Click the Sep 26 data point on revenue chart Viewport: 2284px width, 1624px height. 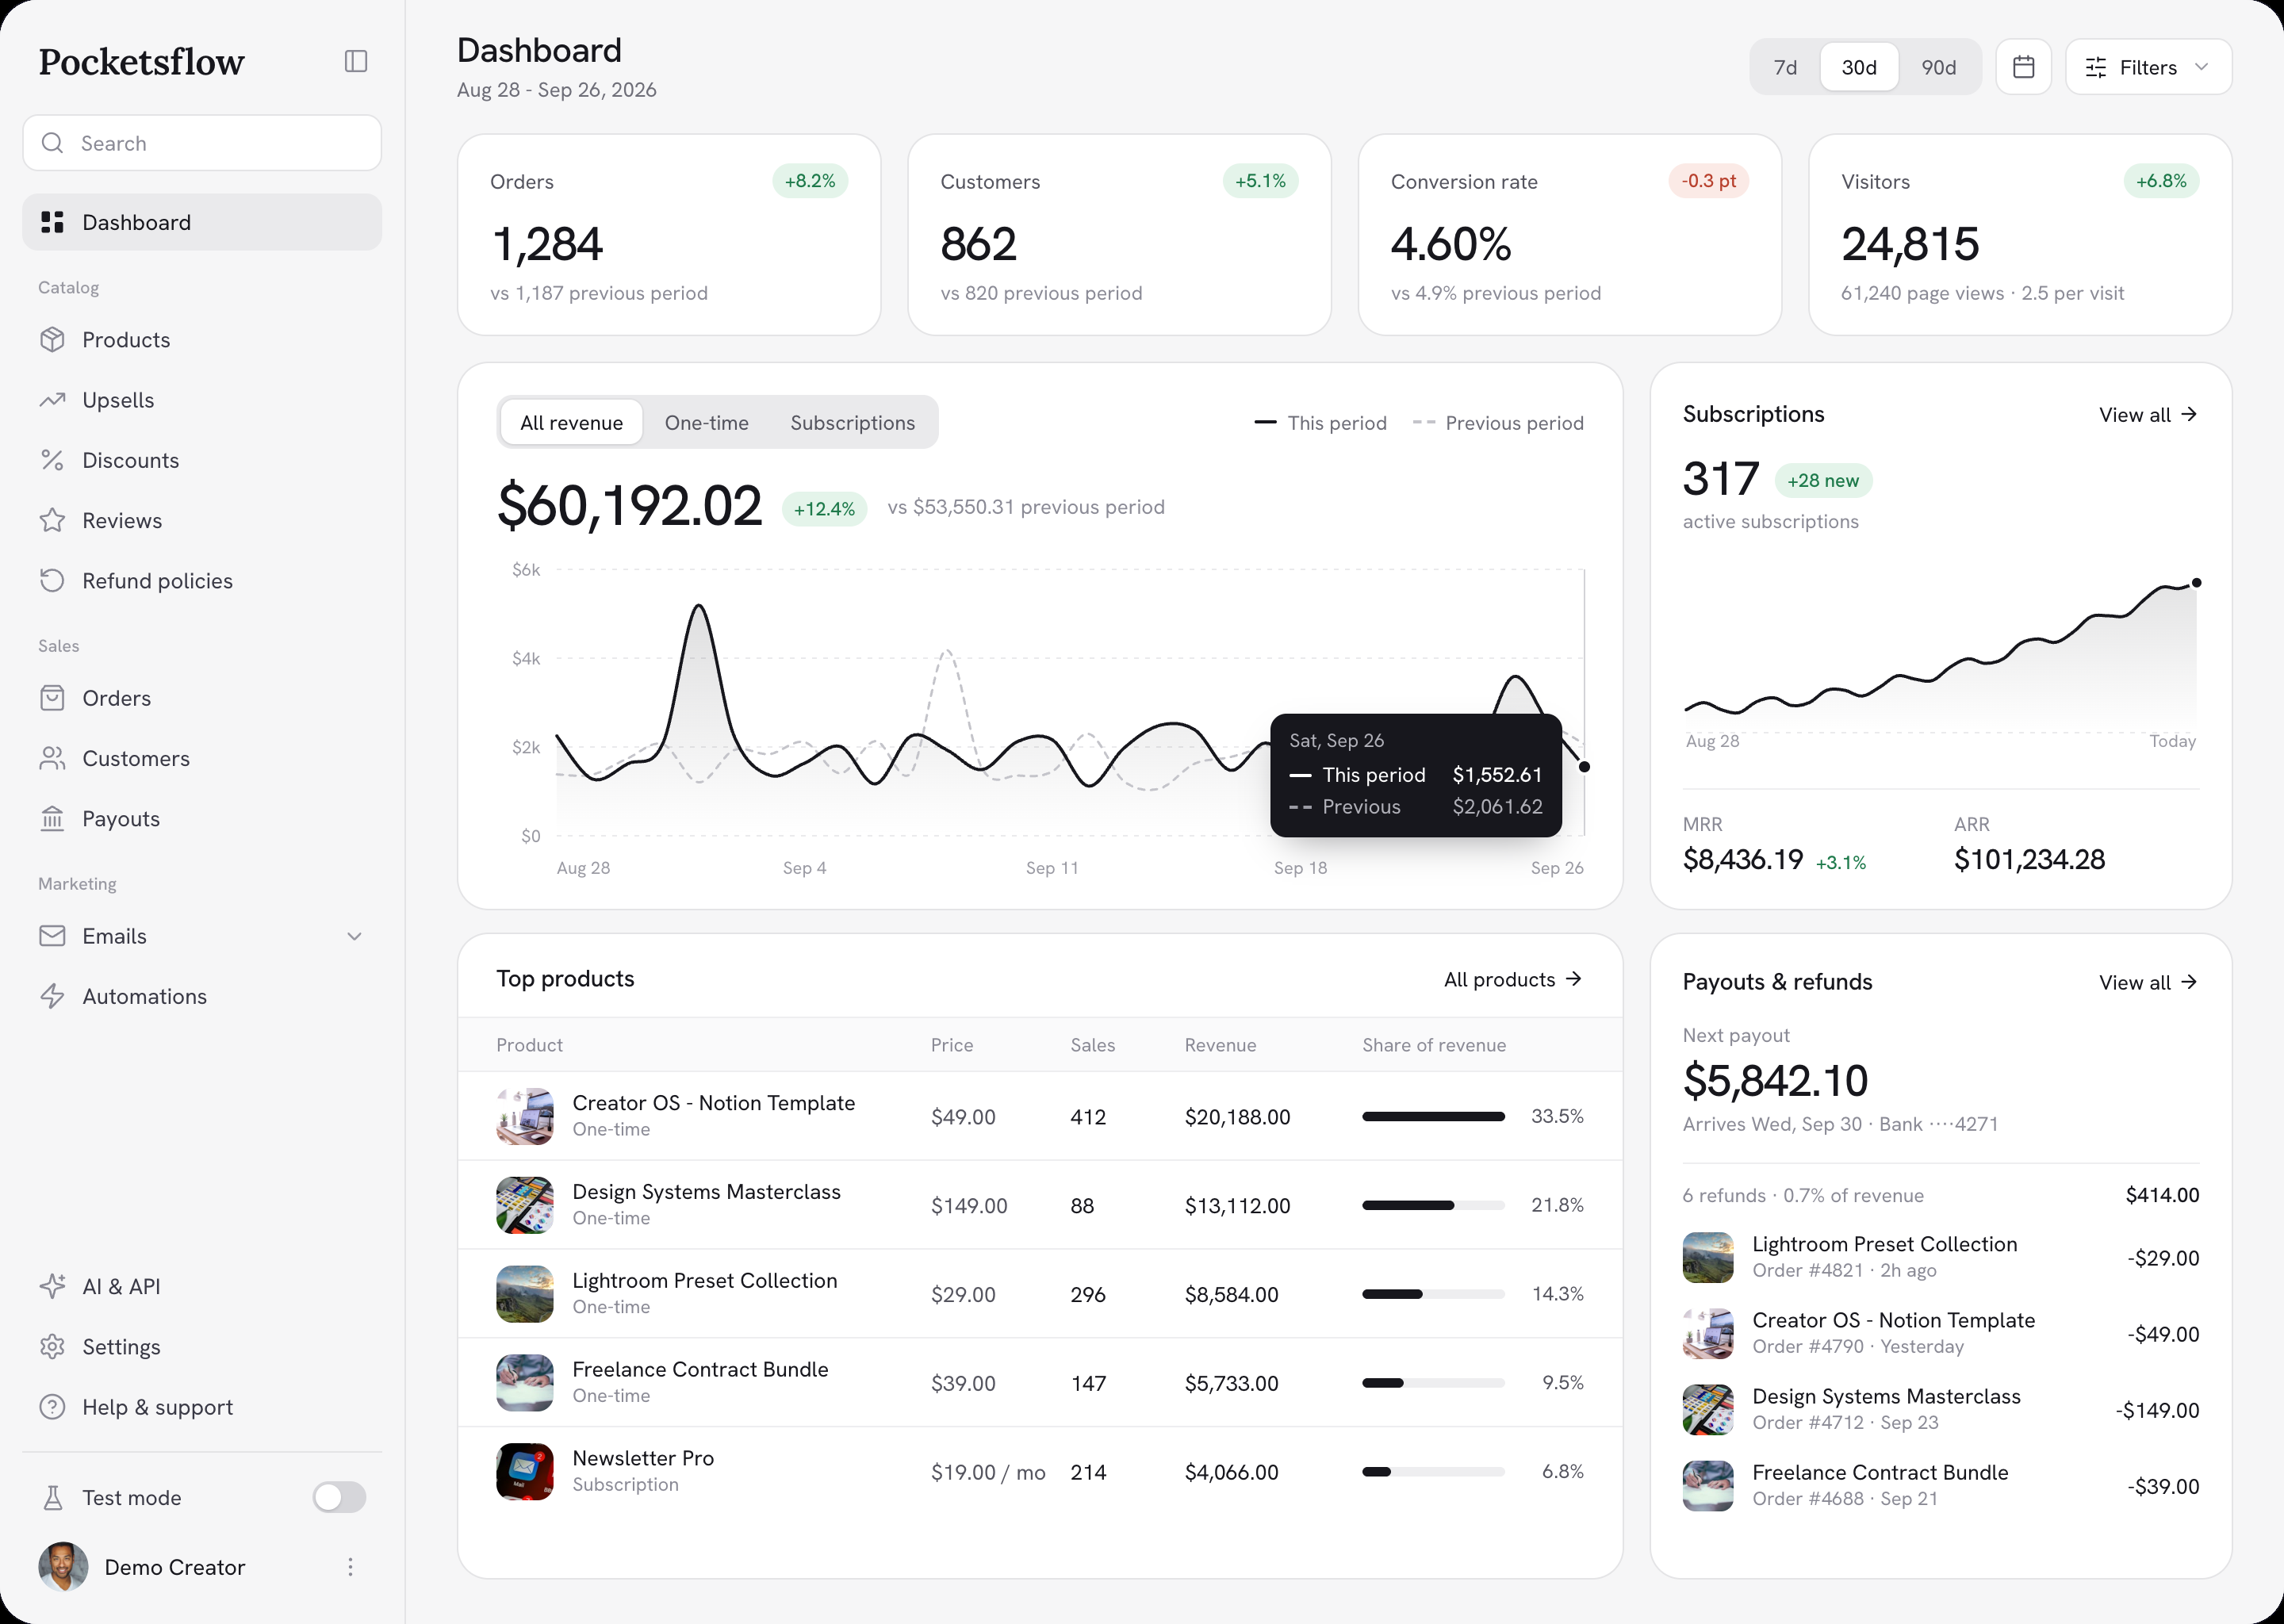point(1584,767)
